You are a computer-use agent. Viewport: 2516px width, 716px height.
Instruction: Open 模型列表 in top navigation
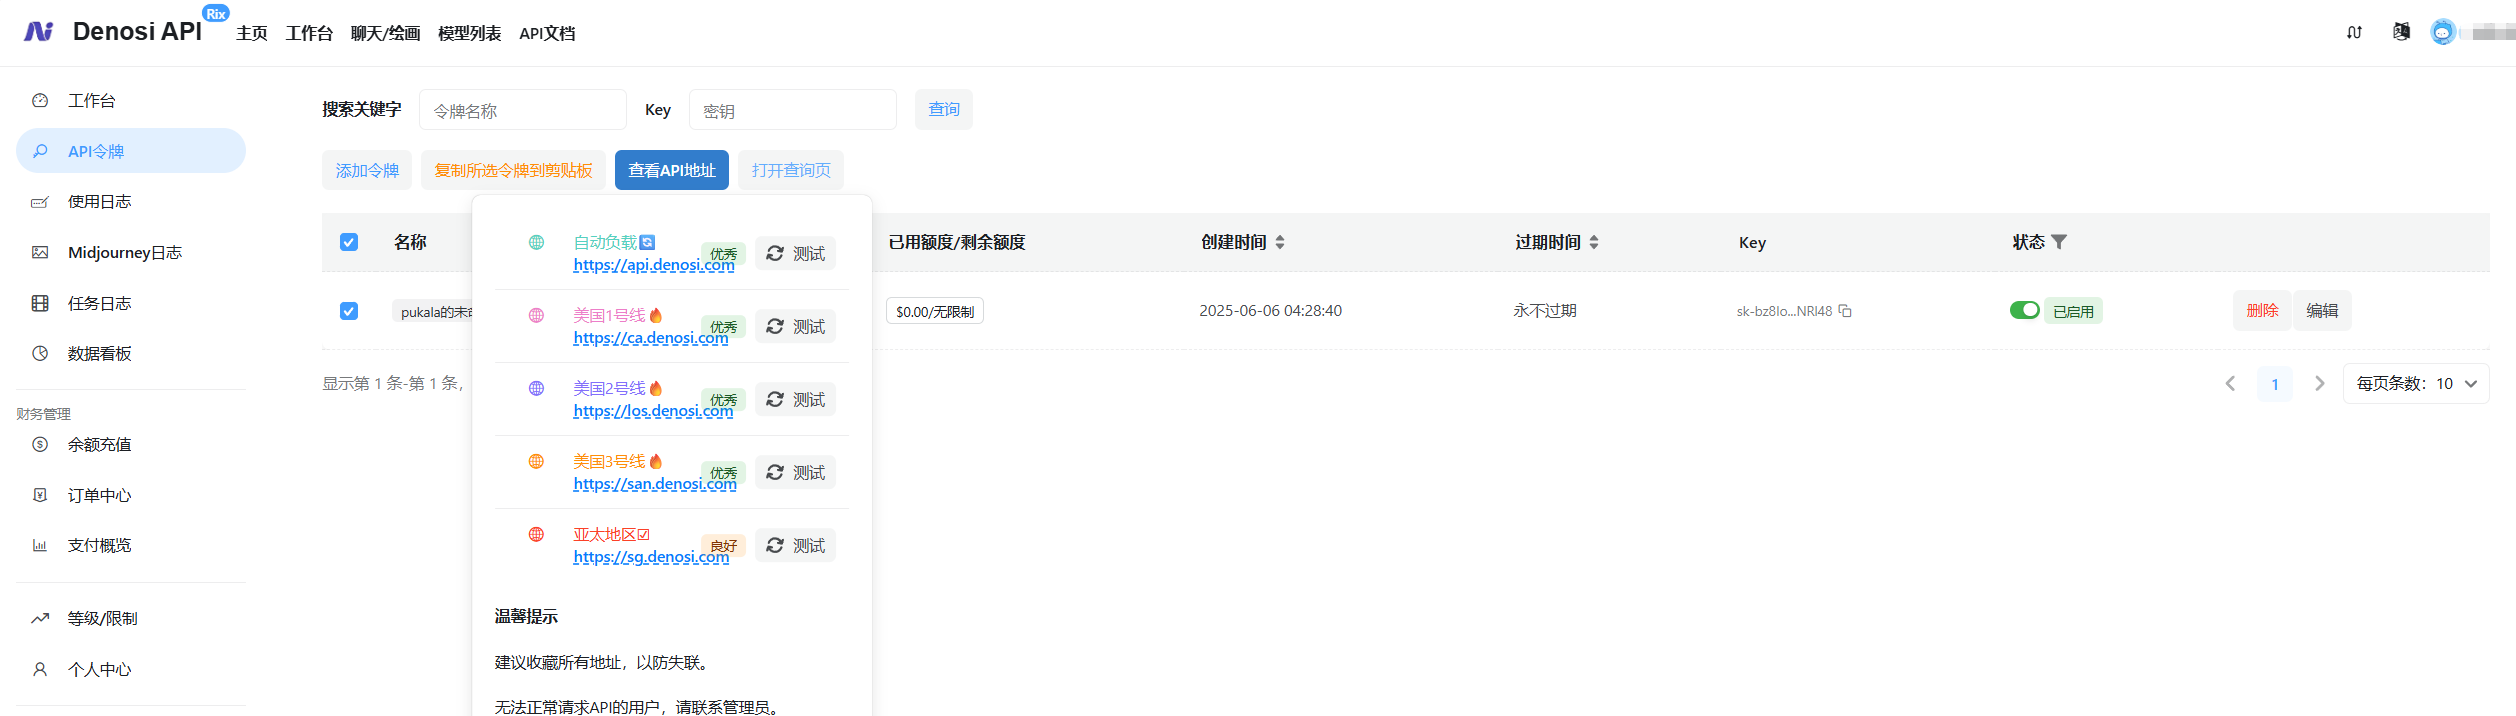(x=470, y=33)
